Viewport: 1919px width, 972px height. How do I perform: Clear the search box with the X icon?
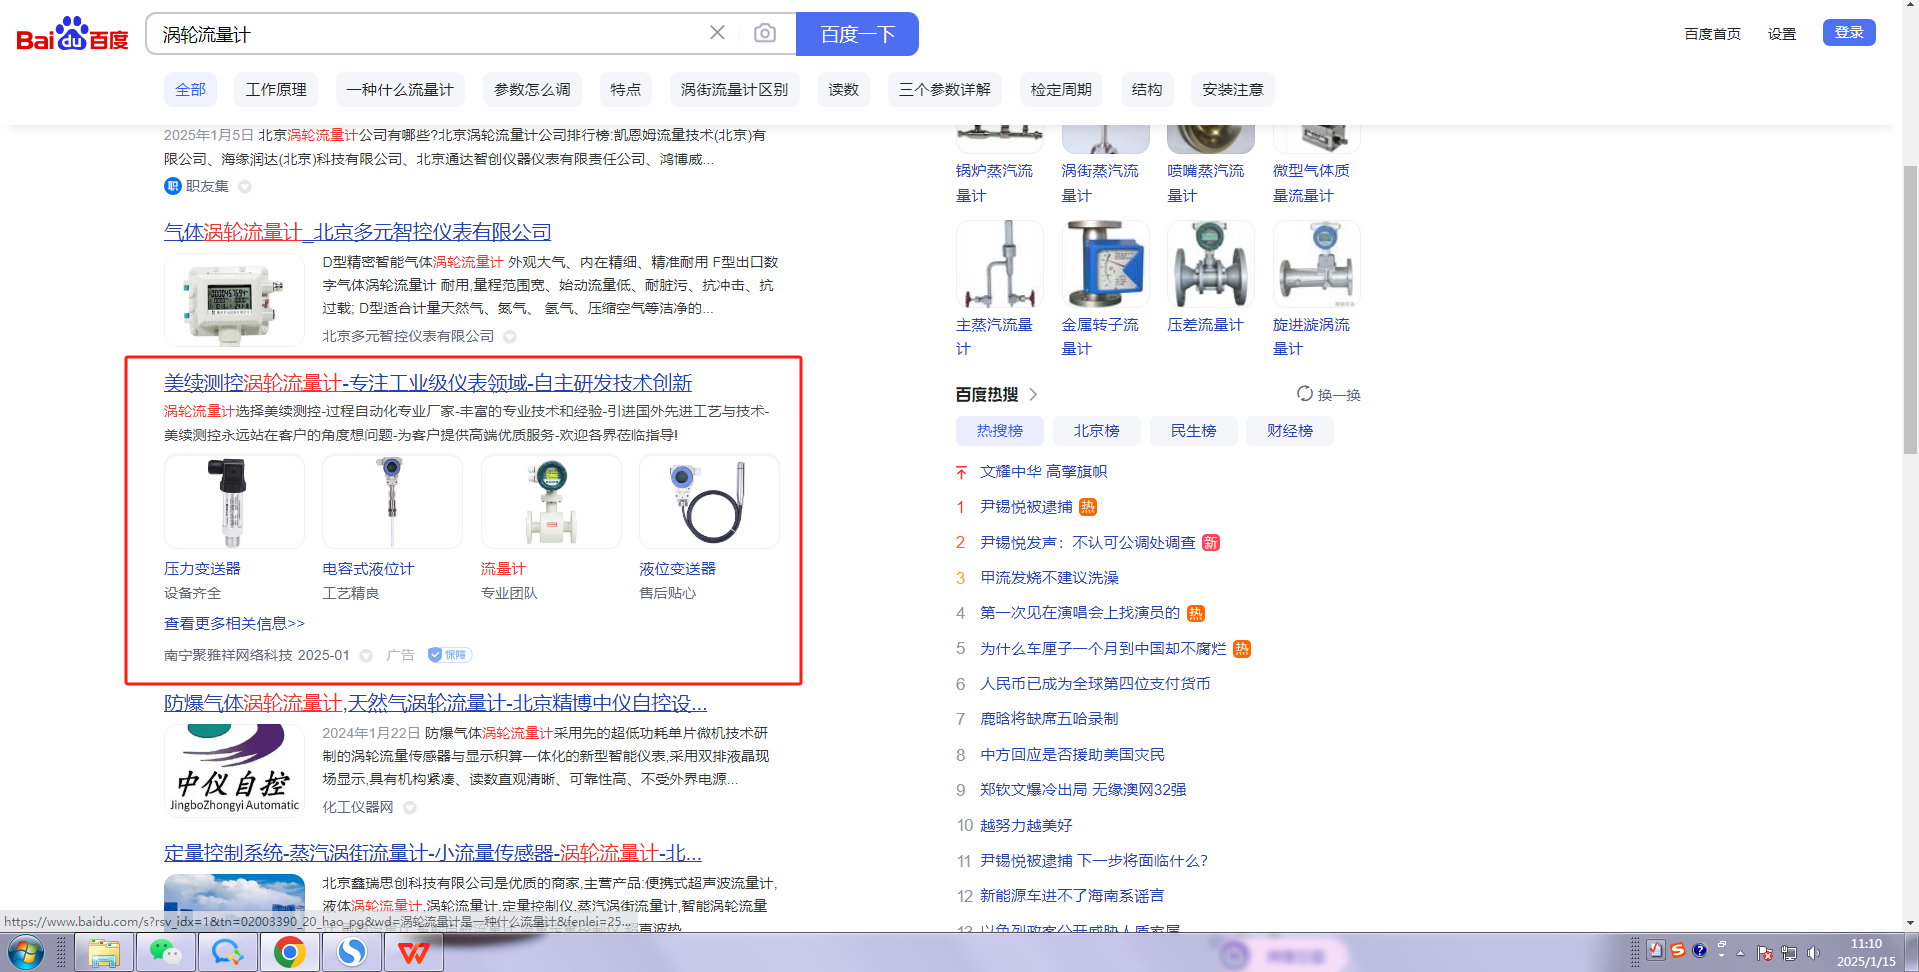point(717,33)
